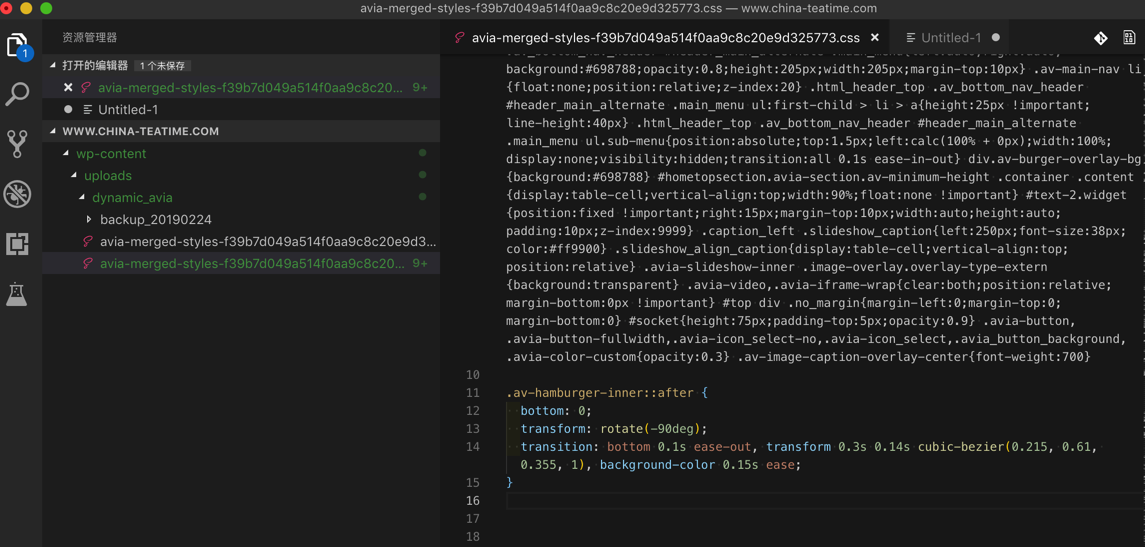The width and height of the screenshot is (1145, 547).
Task: Click line number 11 in the gutter
Action: 472,393
